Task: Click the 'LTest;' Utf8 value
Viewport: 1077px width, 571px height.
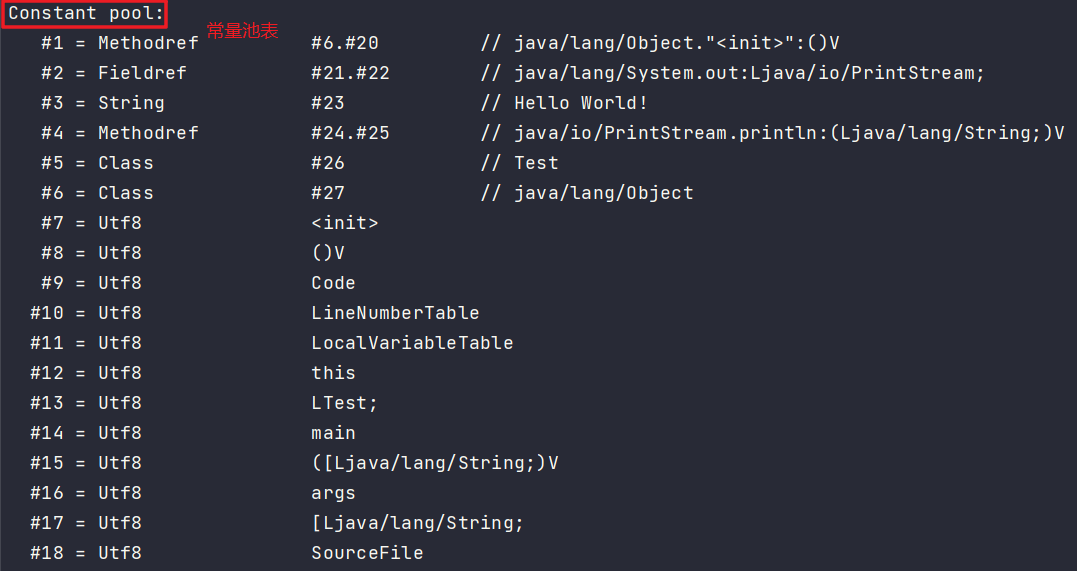Action: (x=345, y=403)
